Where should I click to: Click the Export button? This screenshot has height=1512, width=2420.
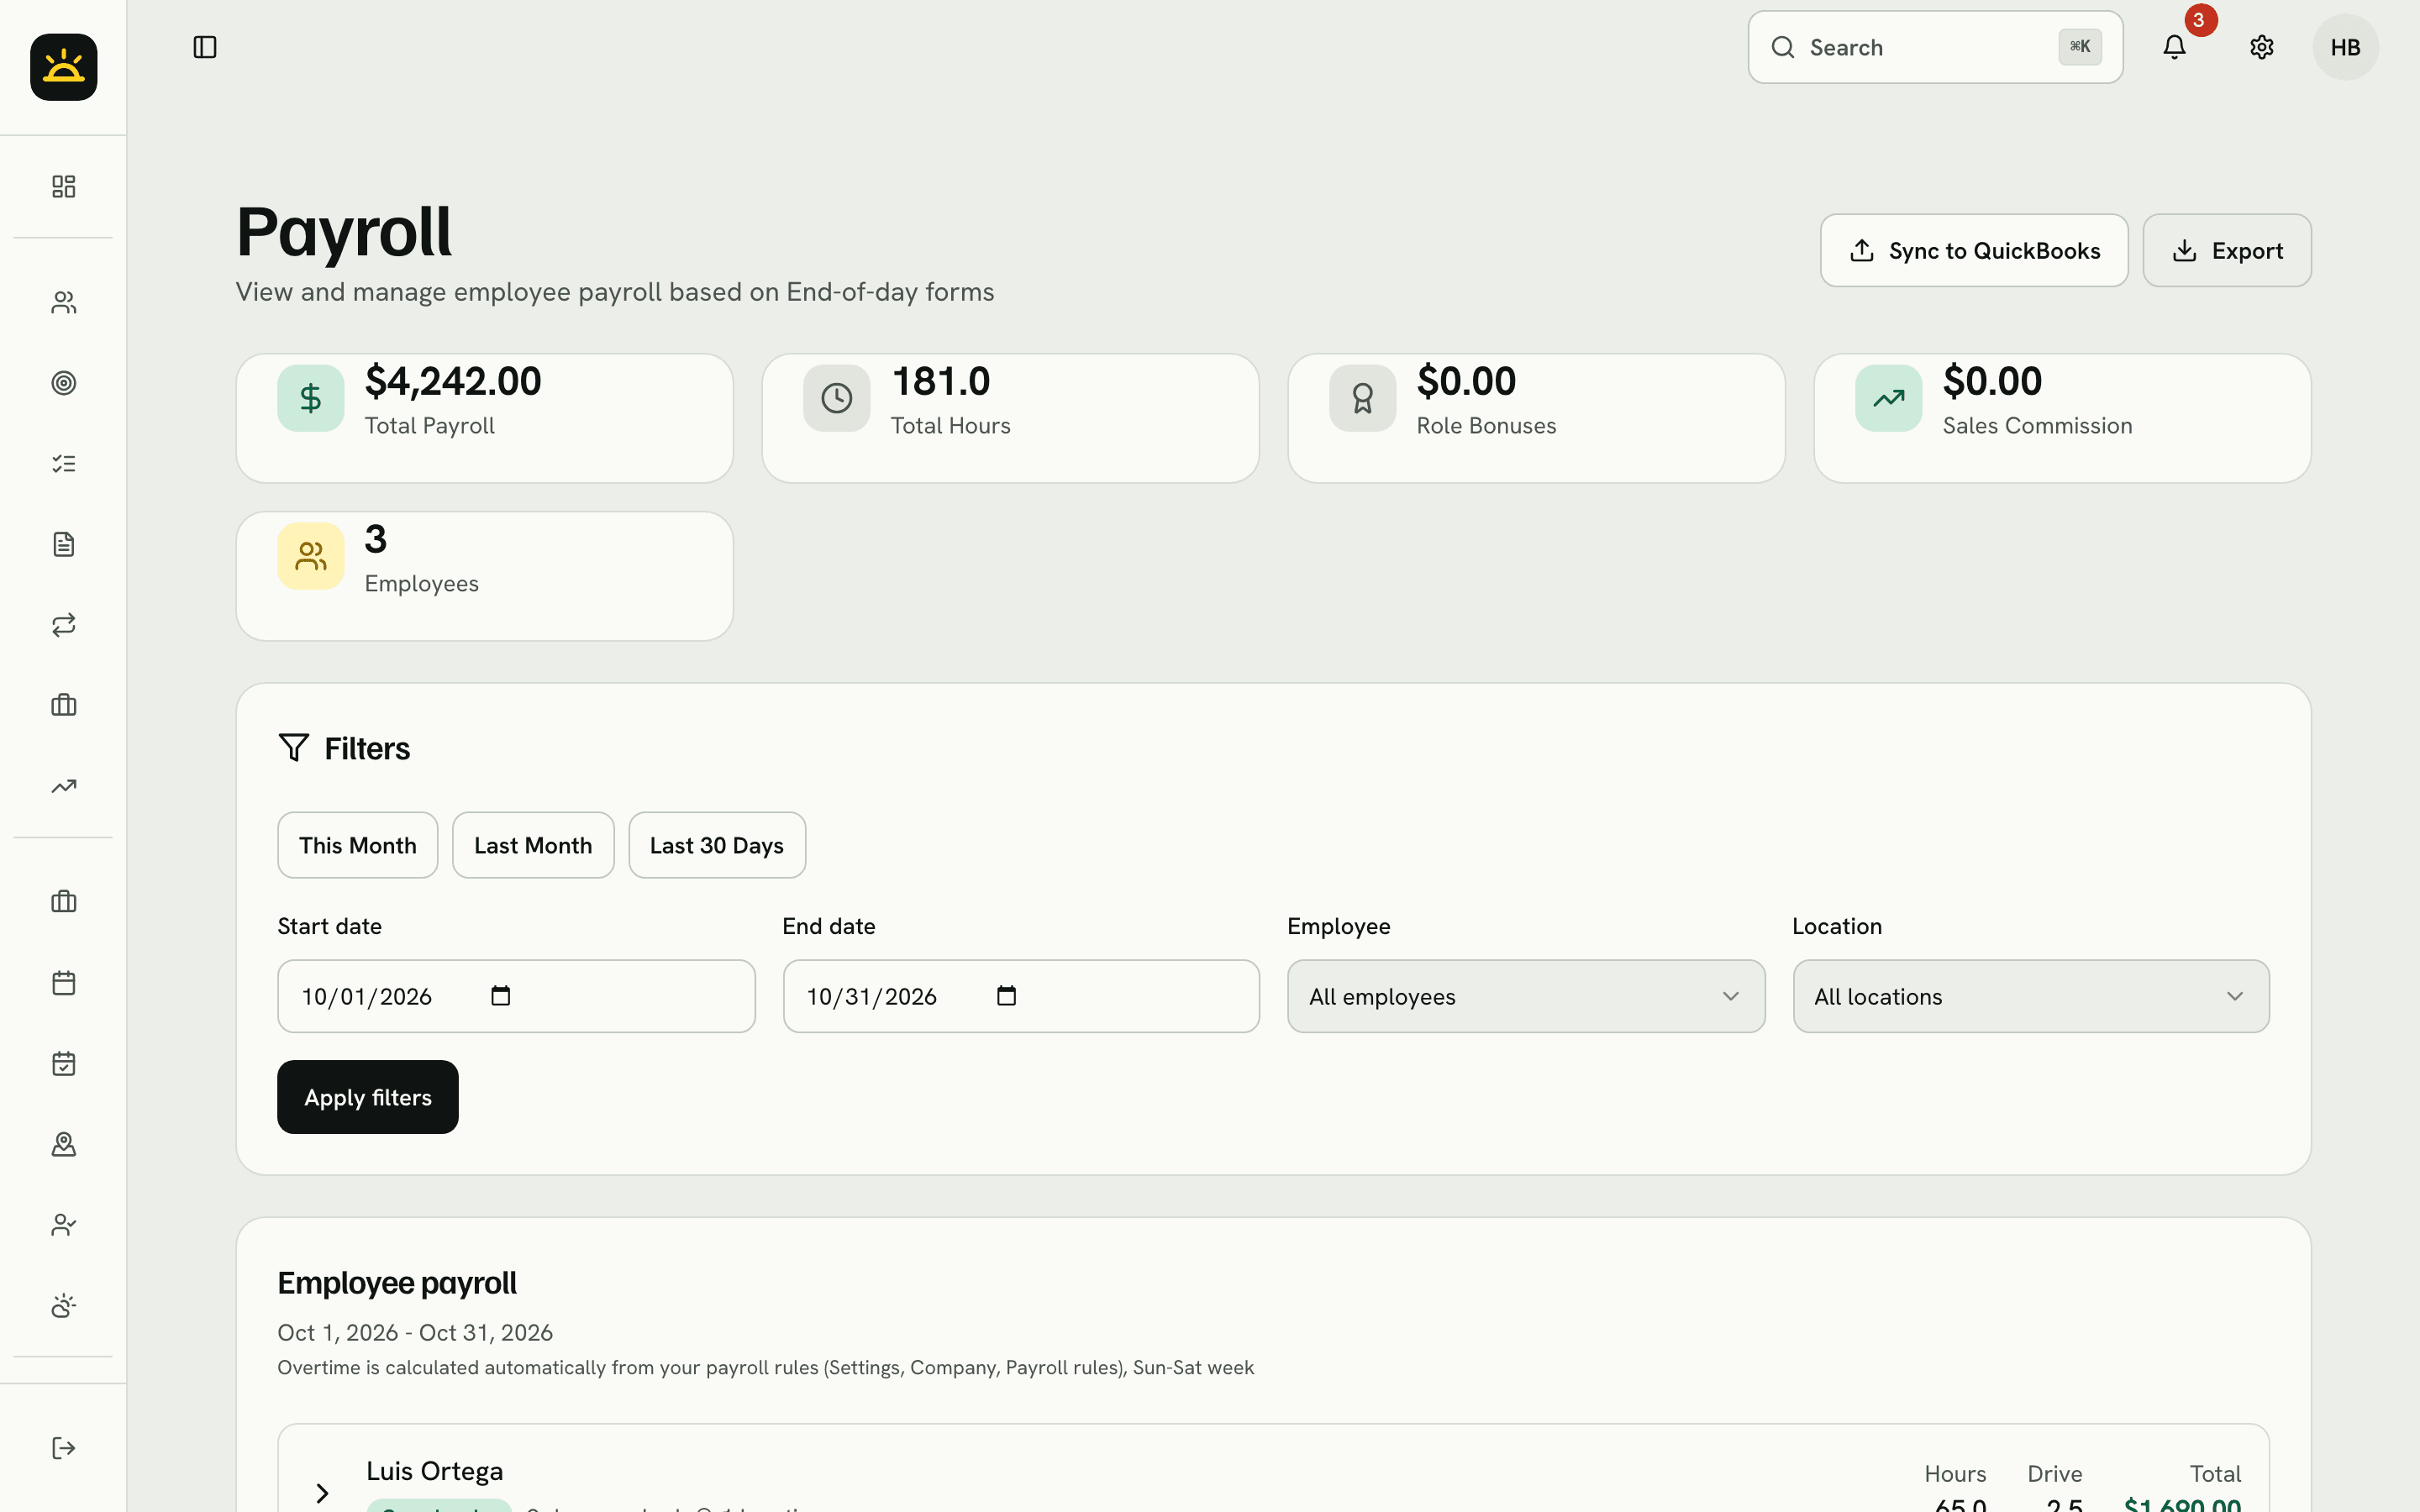tap(2227, 250)
